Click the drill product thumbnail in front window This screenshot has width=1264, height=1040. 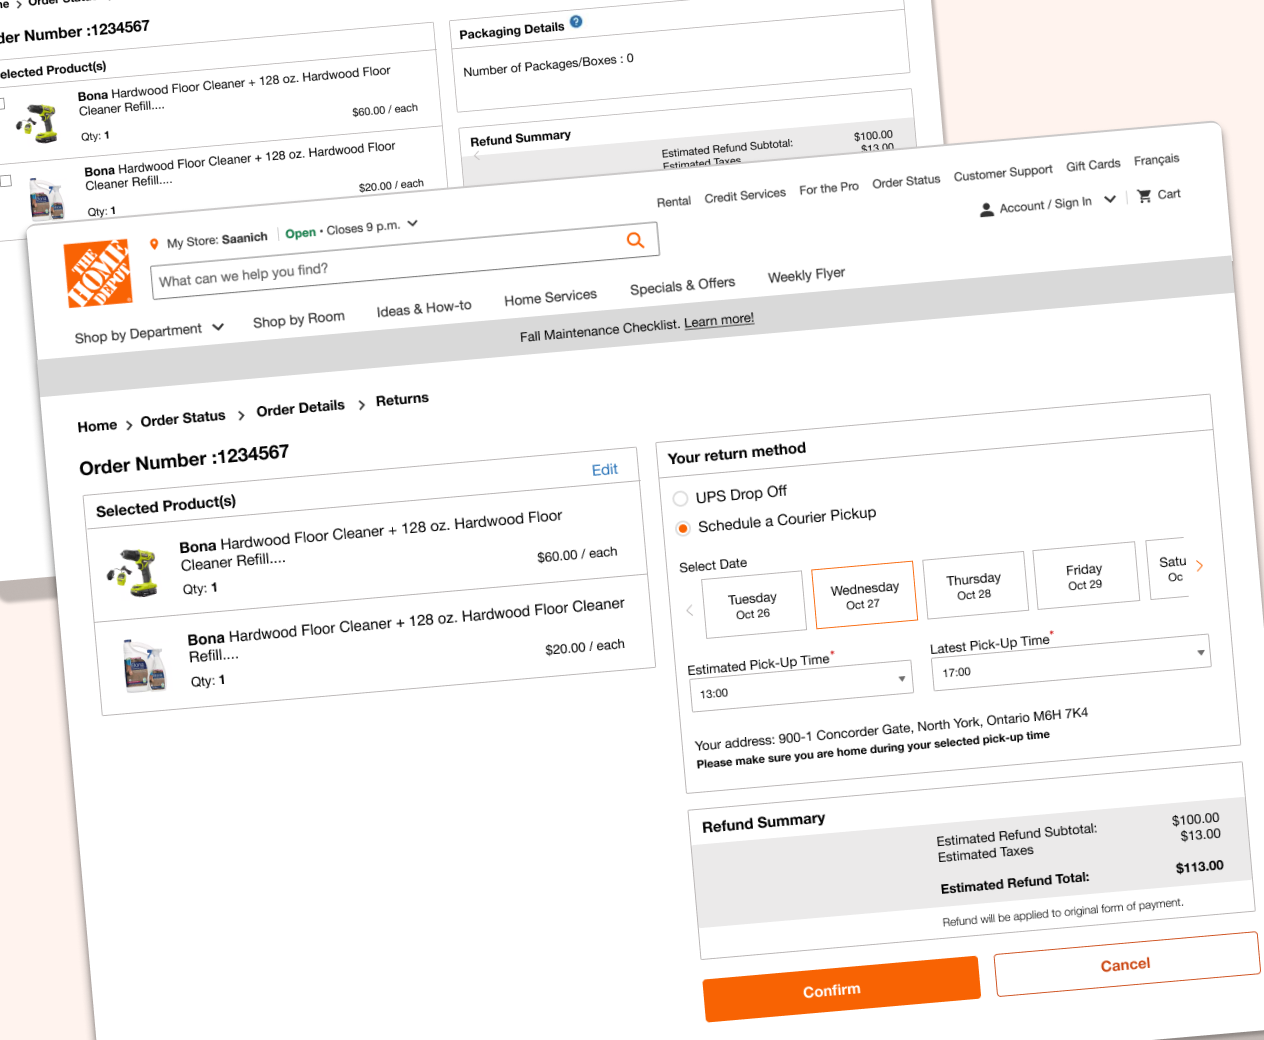tap(135, 572)
